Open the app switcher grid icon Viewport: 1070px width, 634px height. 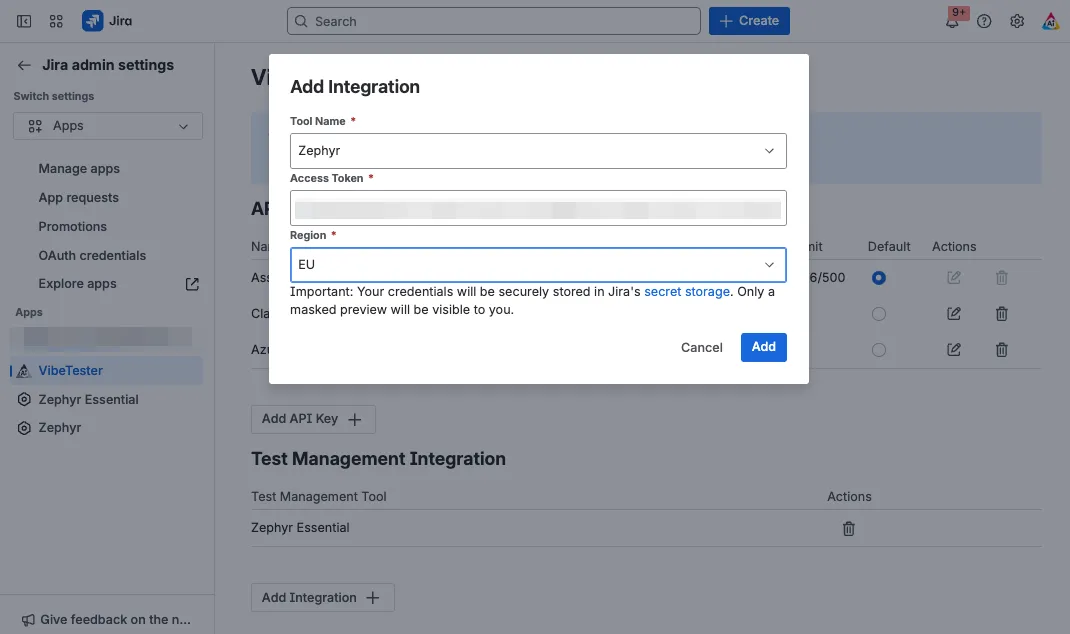click(x=56, y=21)
